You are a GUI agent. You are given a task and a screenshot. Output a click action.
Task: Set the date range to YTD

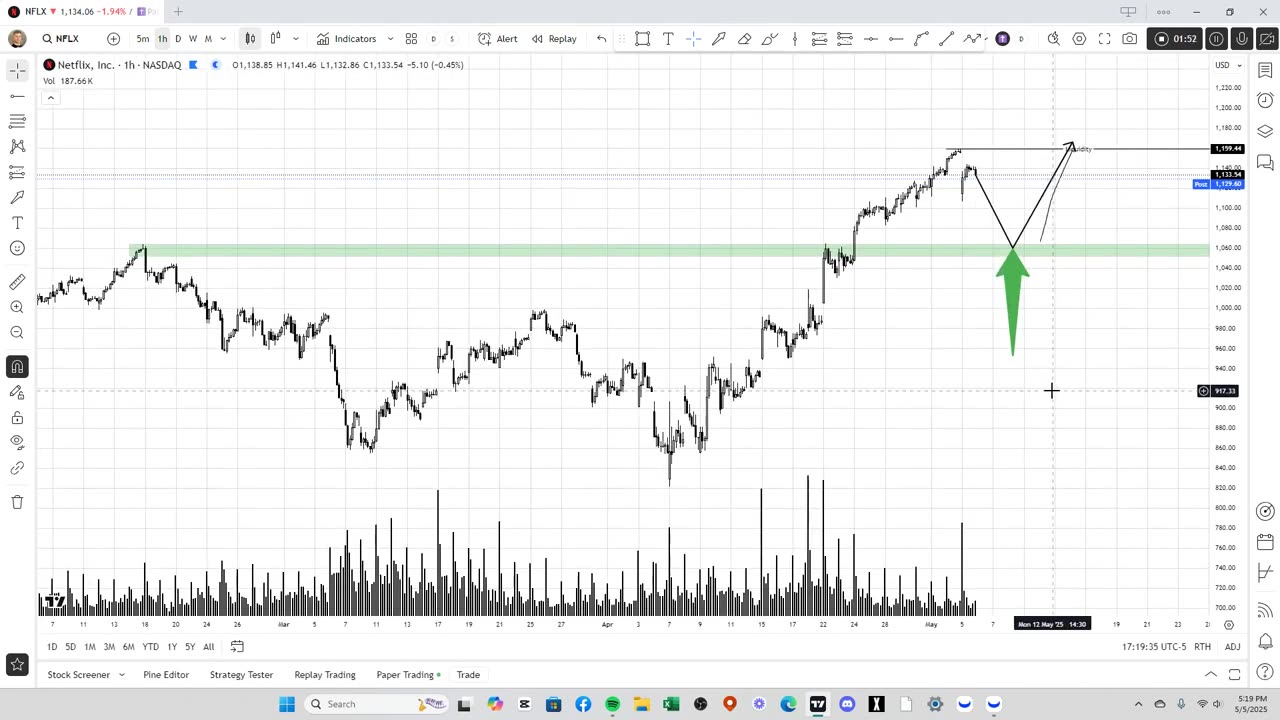[150, 647]
